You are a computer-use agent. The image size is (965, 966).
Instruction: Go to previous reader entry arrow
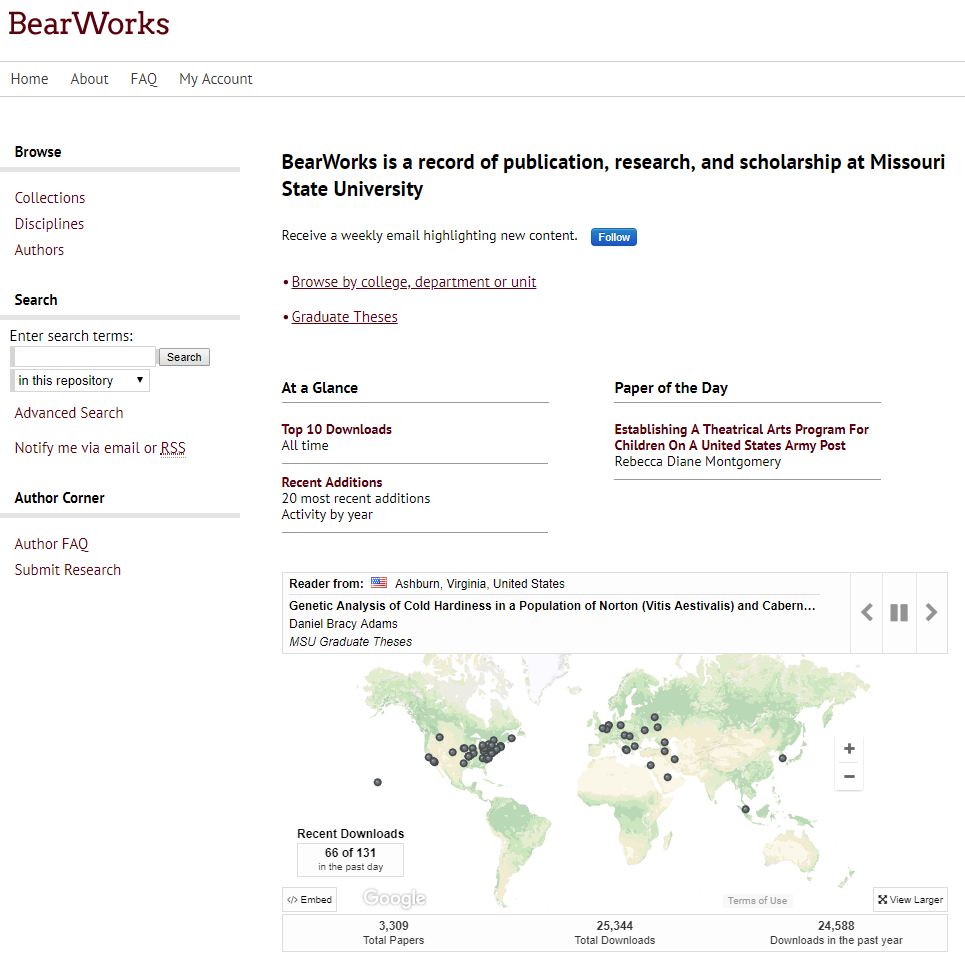point(867,613)
